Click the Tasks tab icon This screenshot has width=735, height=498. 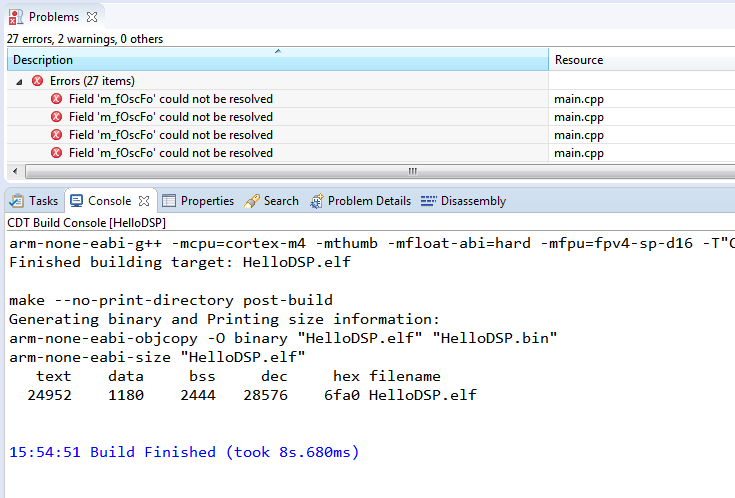point(18,201)
